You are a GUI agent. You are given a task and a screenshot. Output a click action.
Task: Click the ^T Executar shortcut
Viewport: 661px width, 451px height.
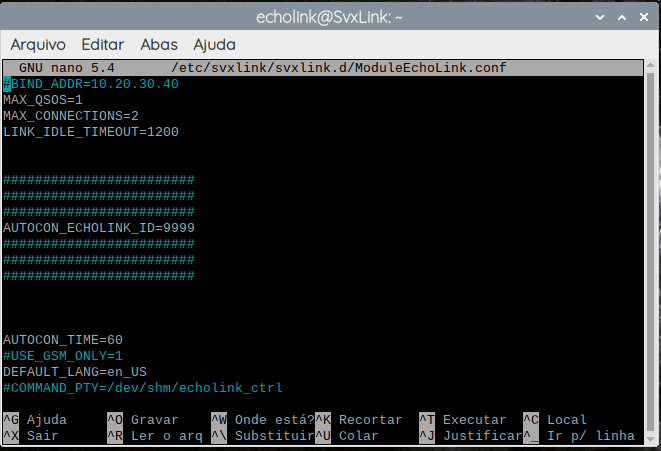(462, 420)
